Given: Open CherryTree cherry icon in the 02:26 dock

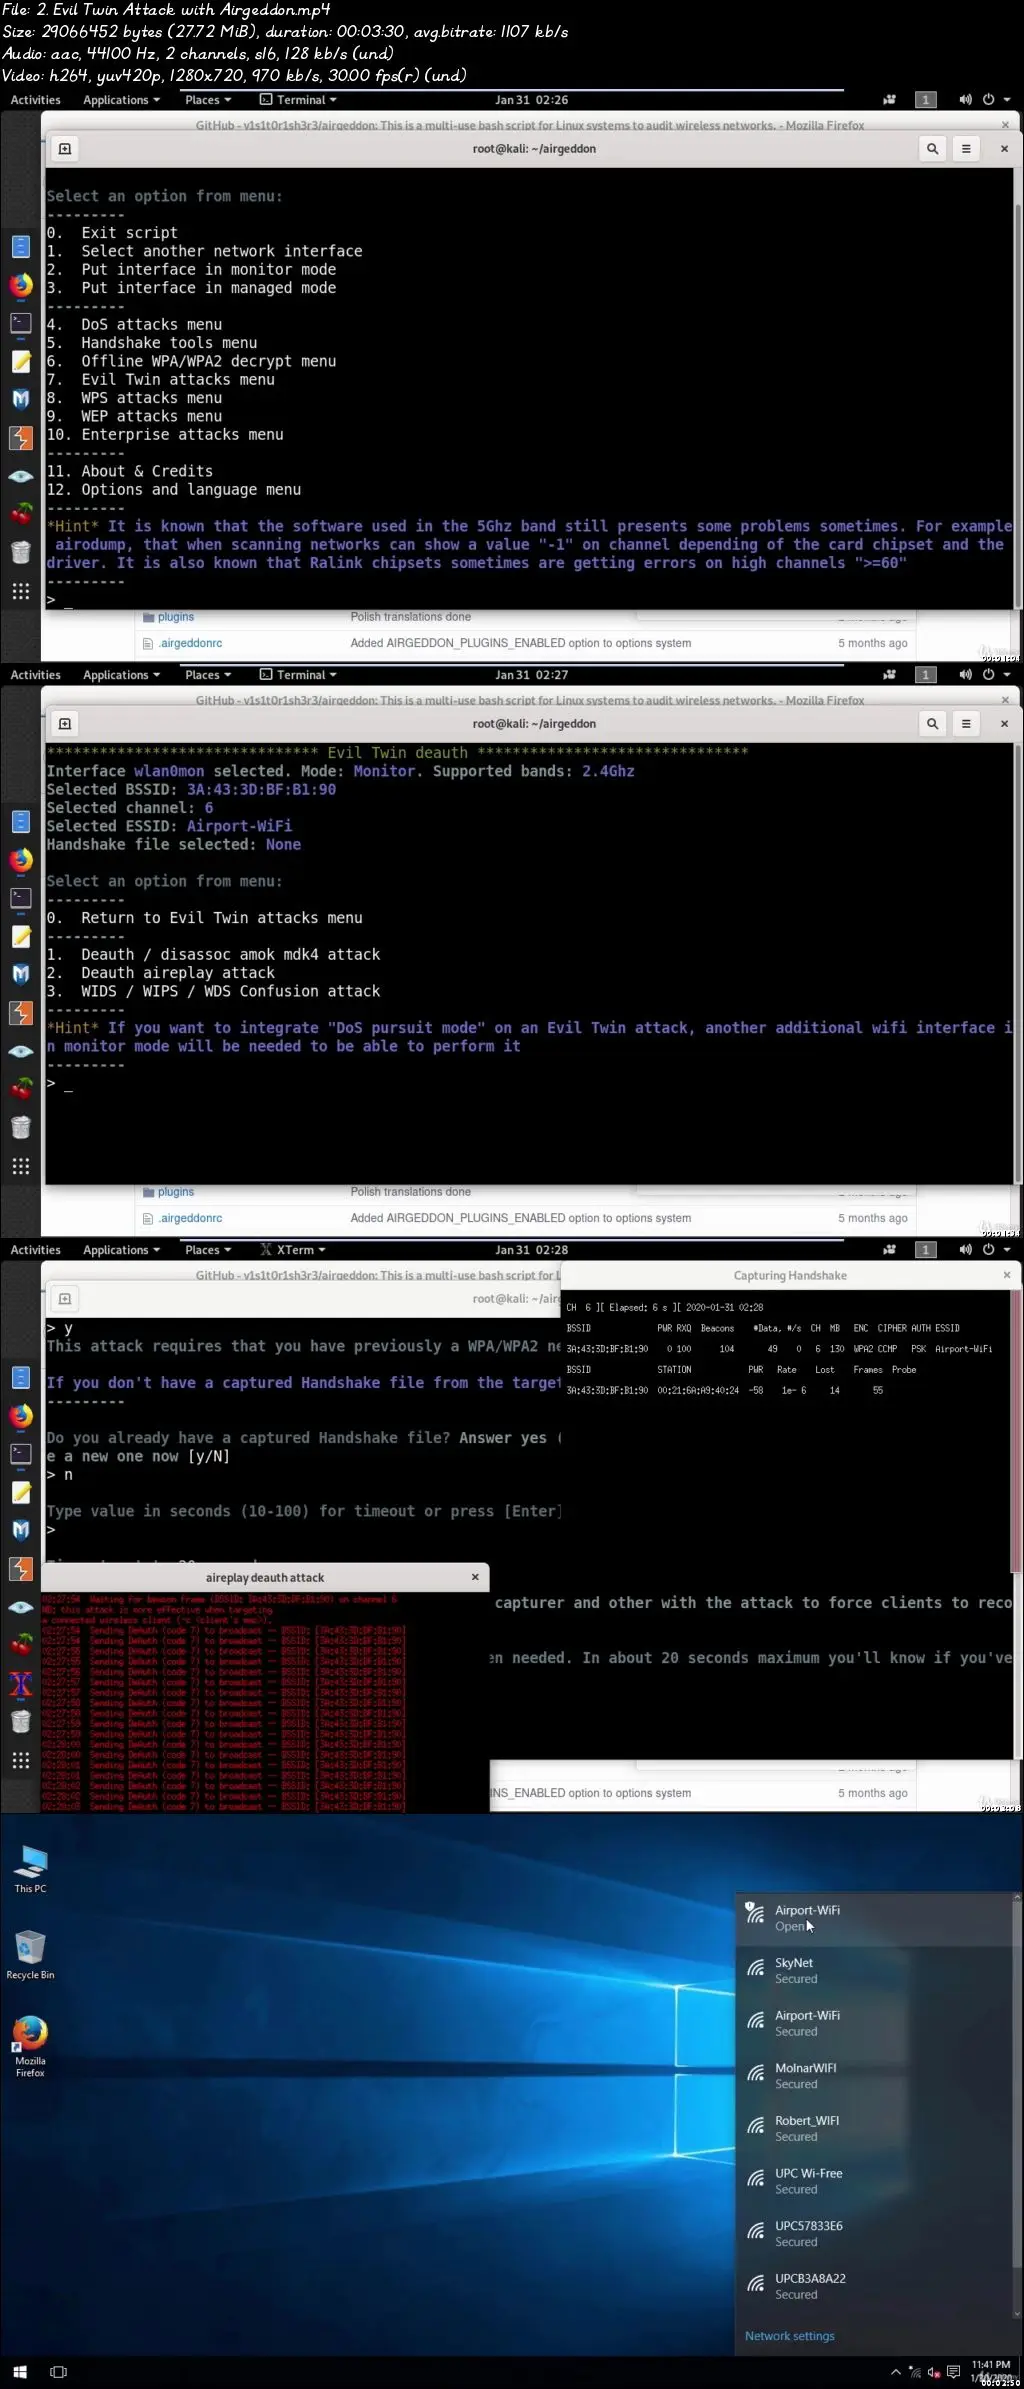Looking at the screenshot, I should [21, 514].
